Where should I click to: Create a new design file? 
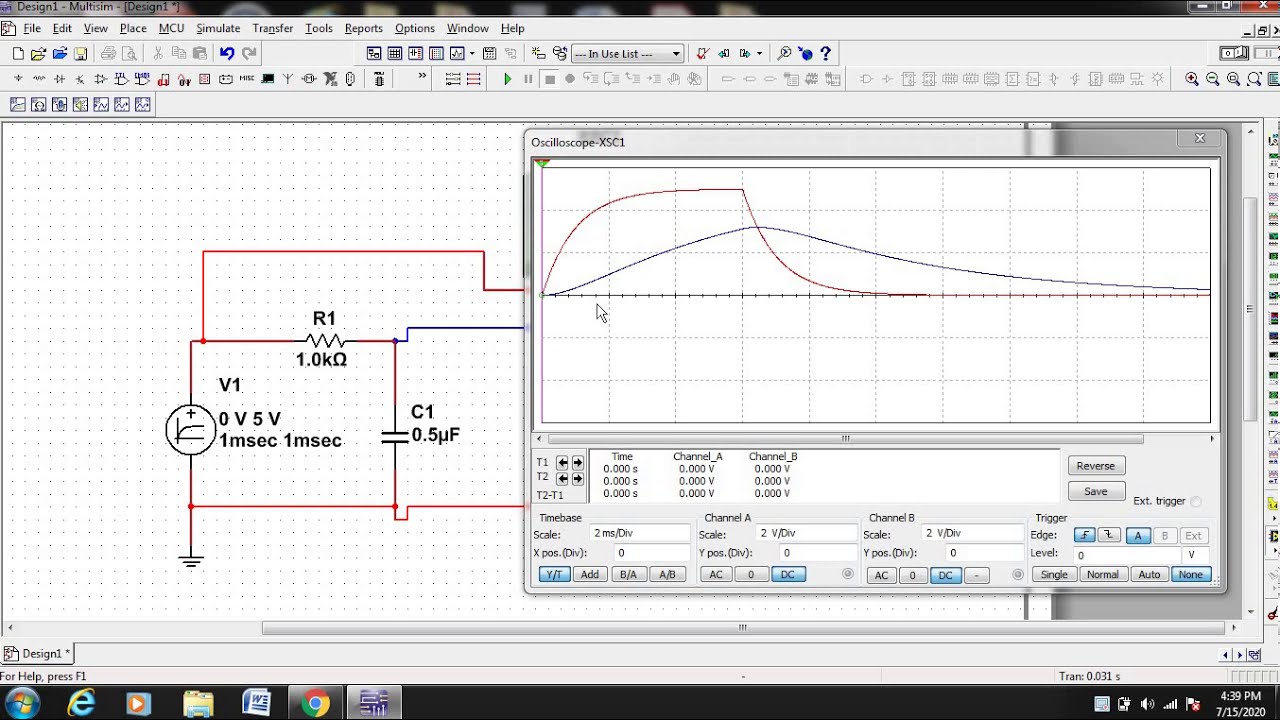[17, 54]
